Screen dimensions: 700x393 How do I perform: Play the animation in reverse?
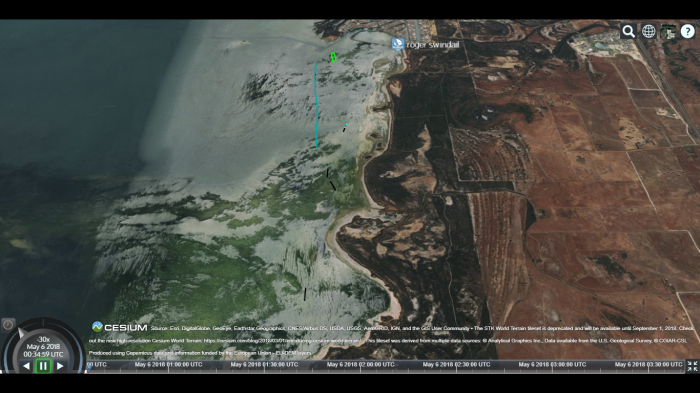(x=26, y=366)
